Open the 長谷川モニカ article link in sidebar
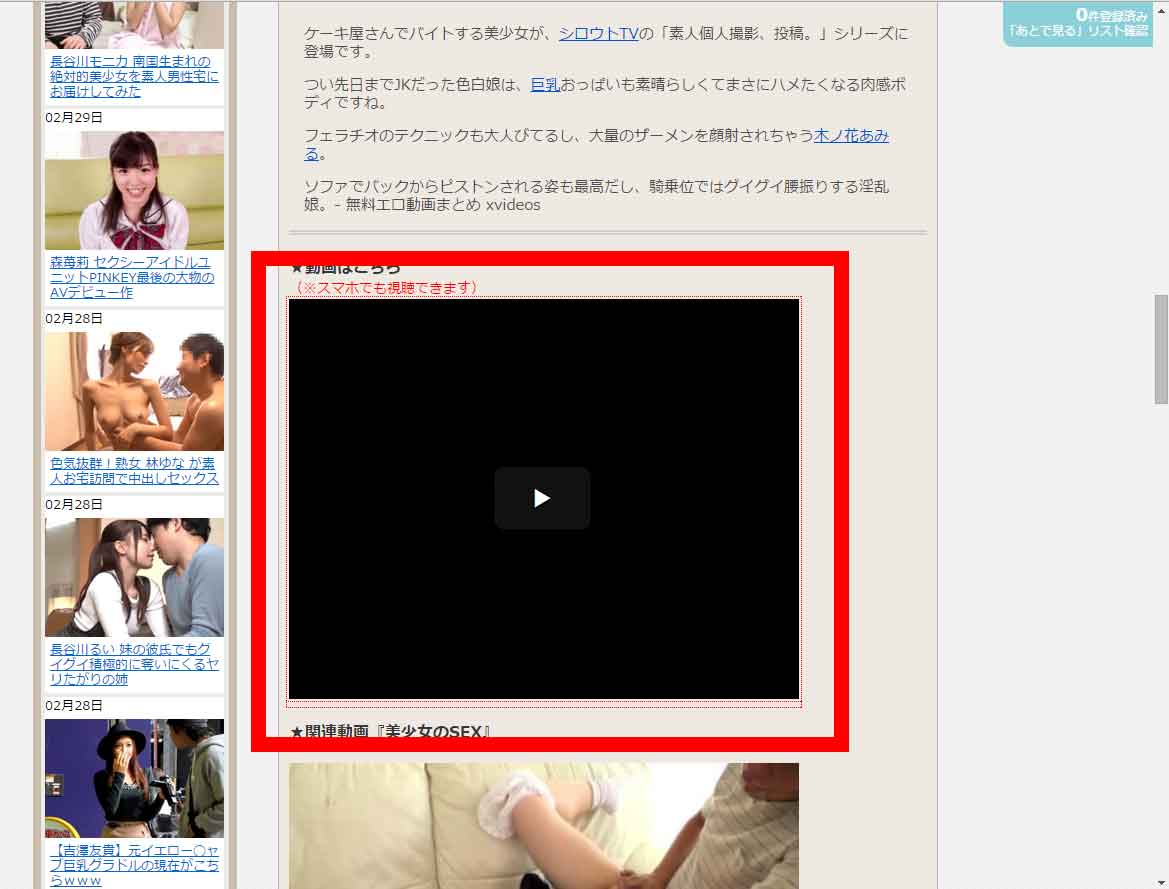The image size is (1169, 889). point(134,76)
